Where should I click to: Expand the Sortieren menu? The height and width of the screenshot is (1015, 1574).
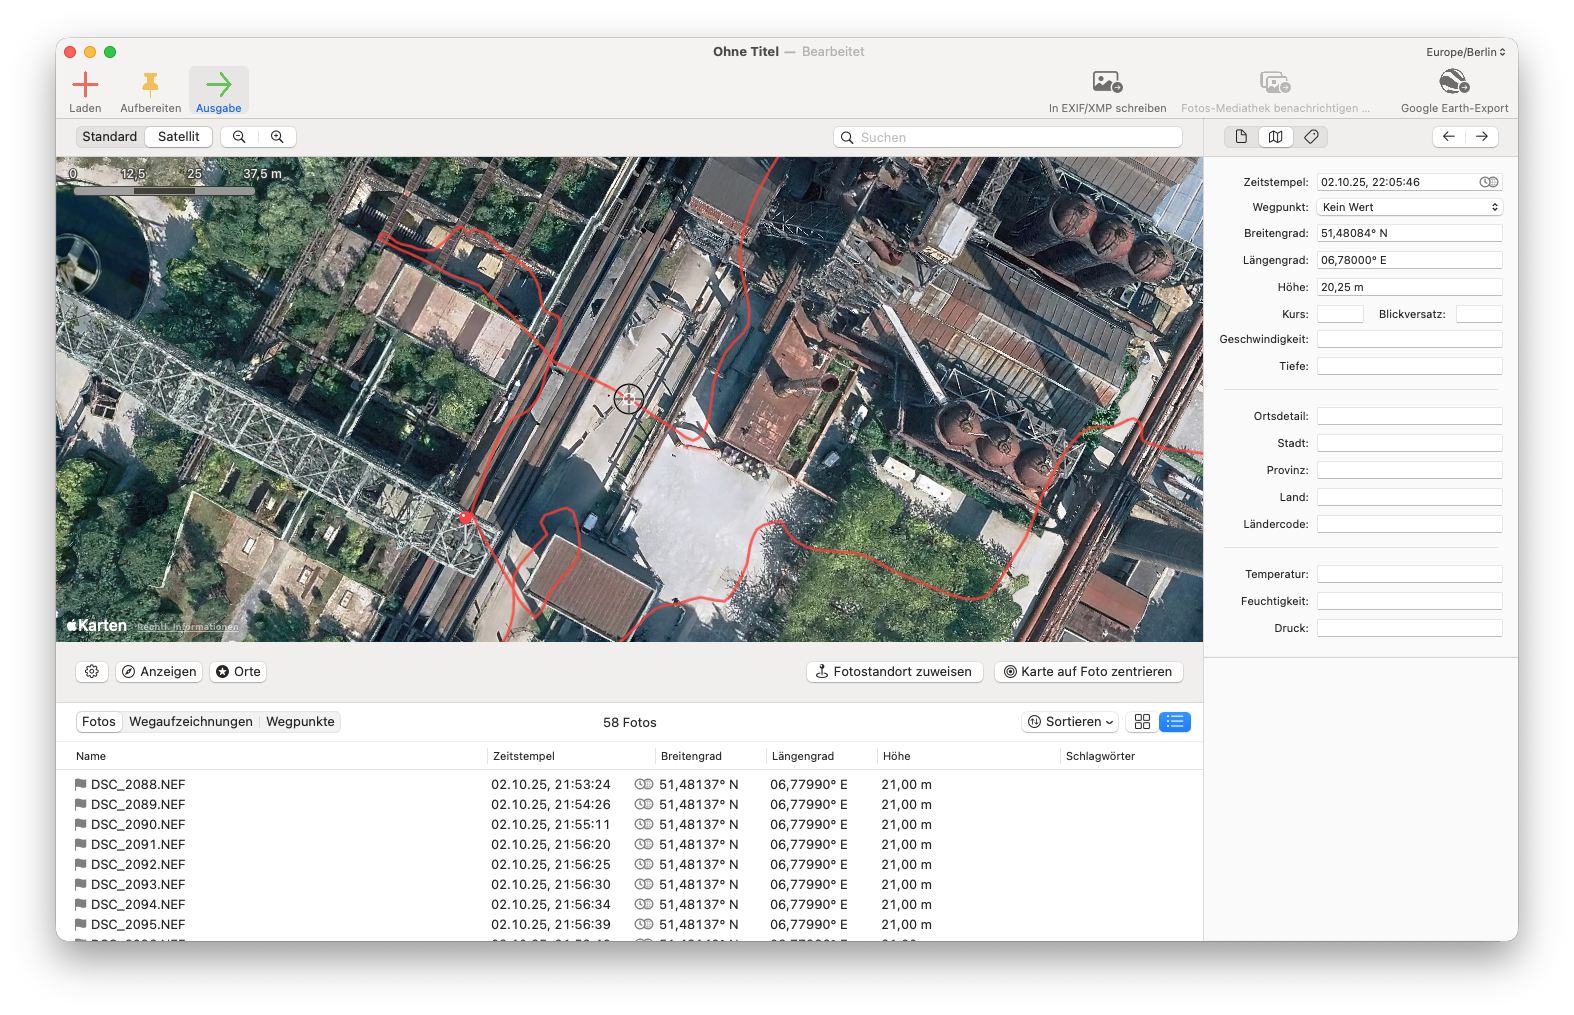1071,722
